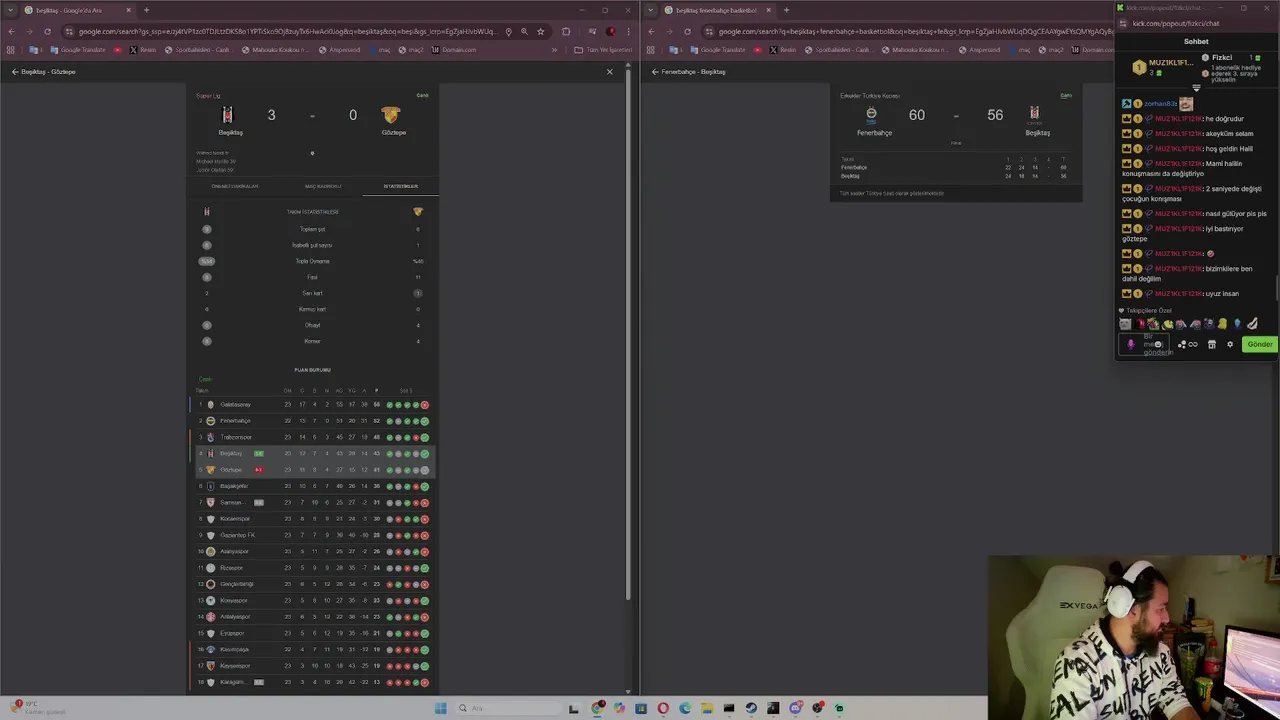The height and width of the screenshot is (720, 1280).
Task: Open the left browser's profile avatar
Action: coord(610,31)
